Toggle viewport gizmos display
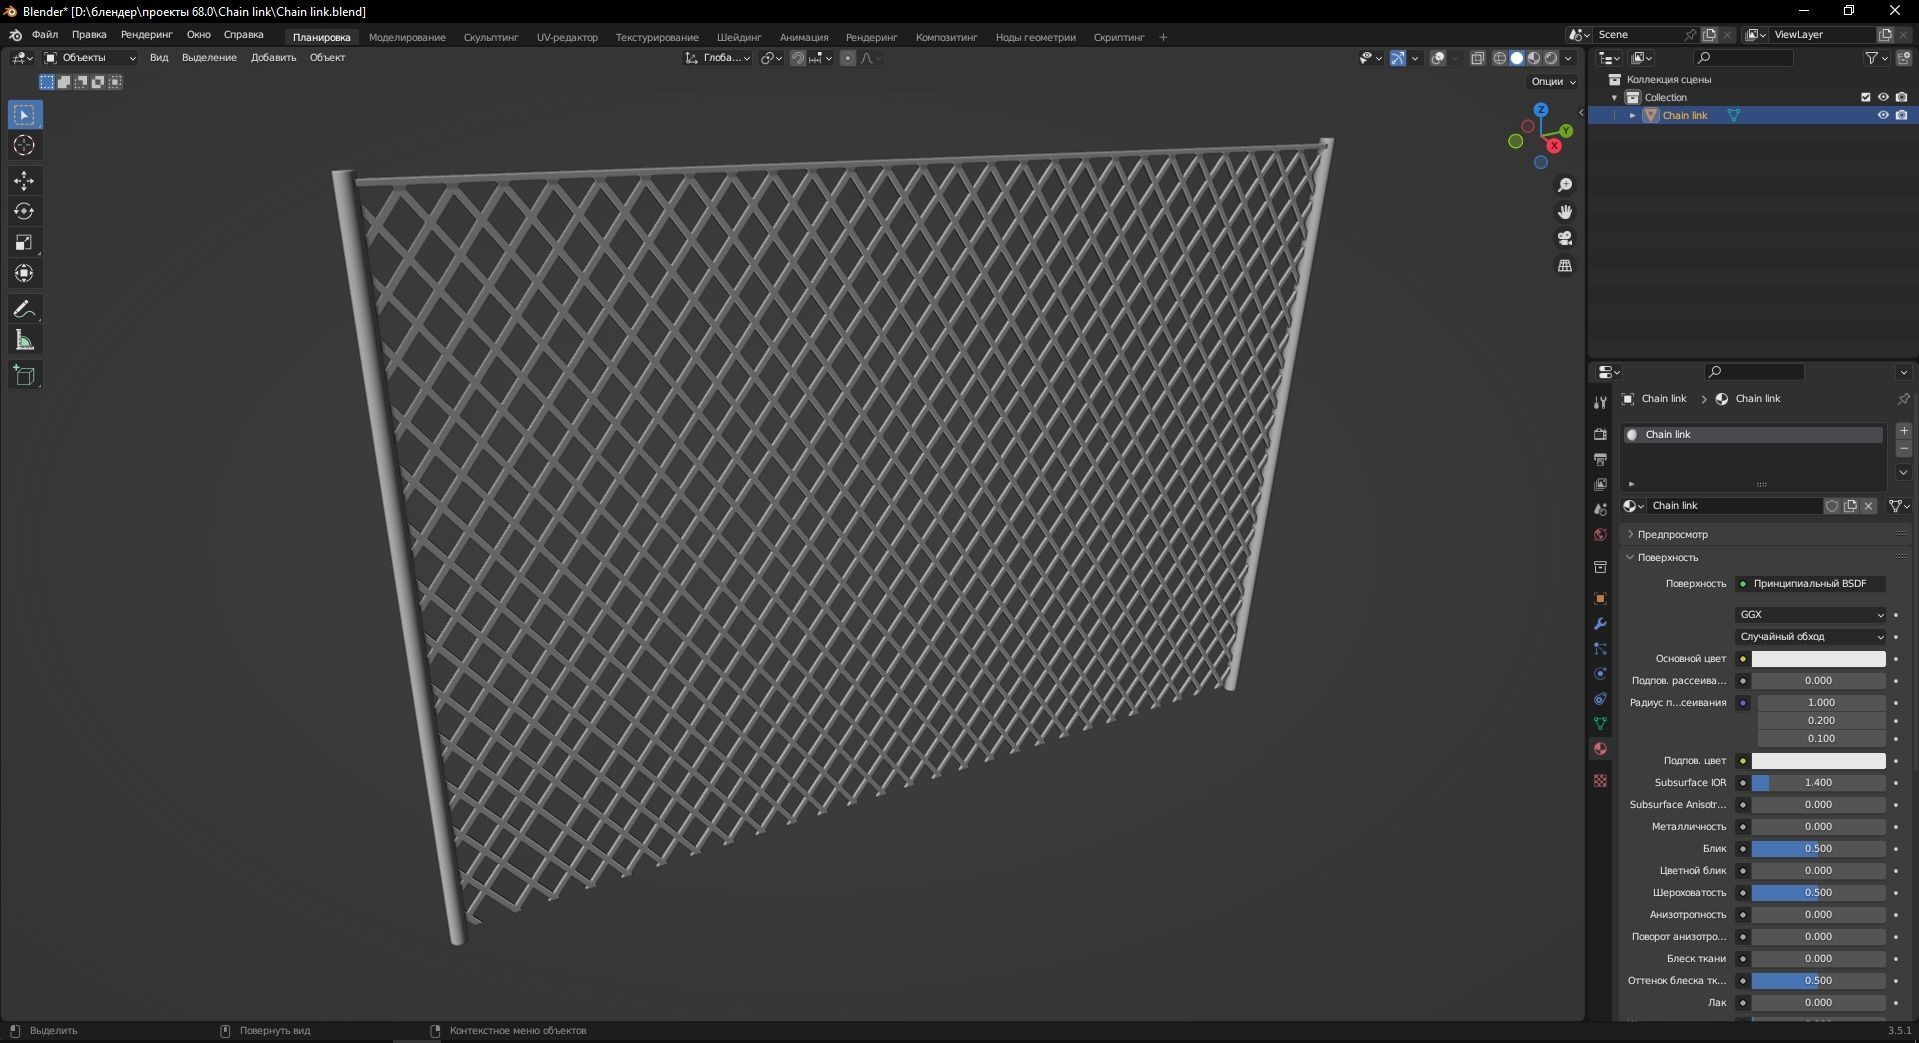The height and width of the screenshot is (1043, 1919). 1398,58
